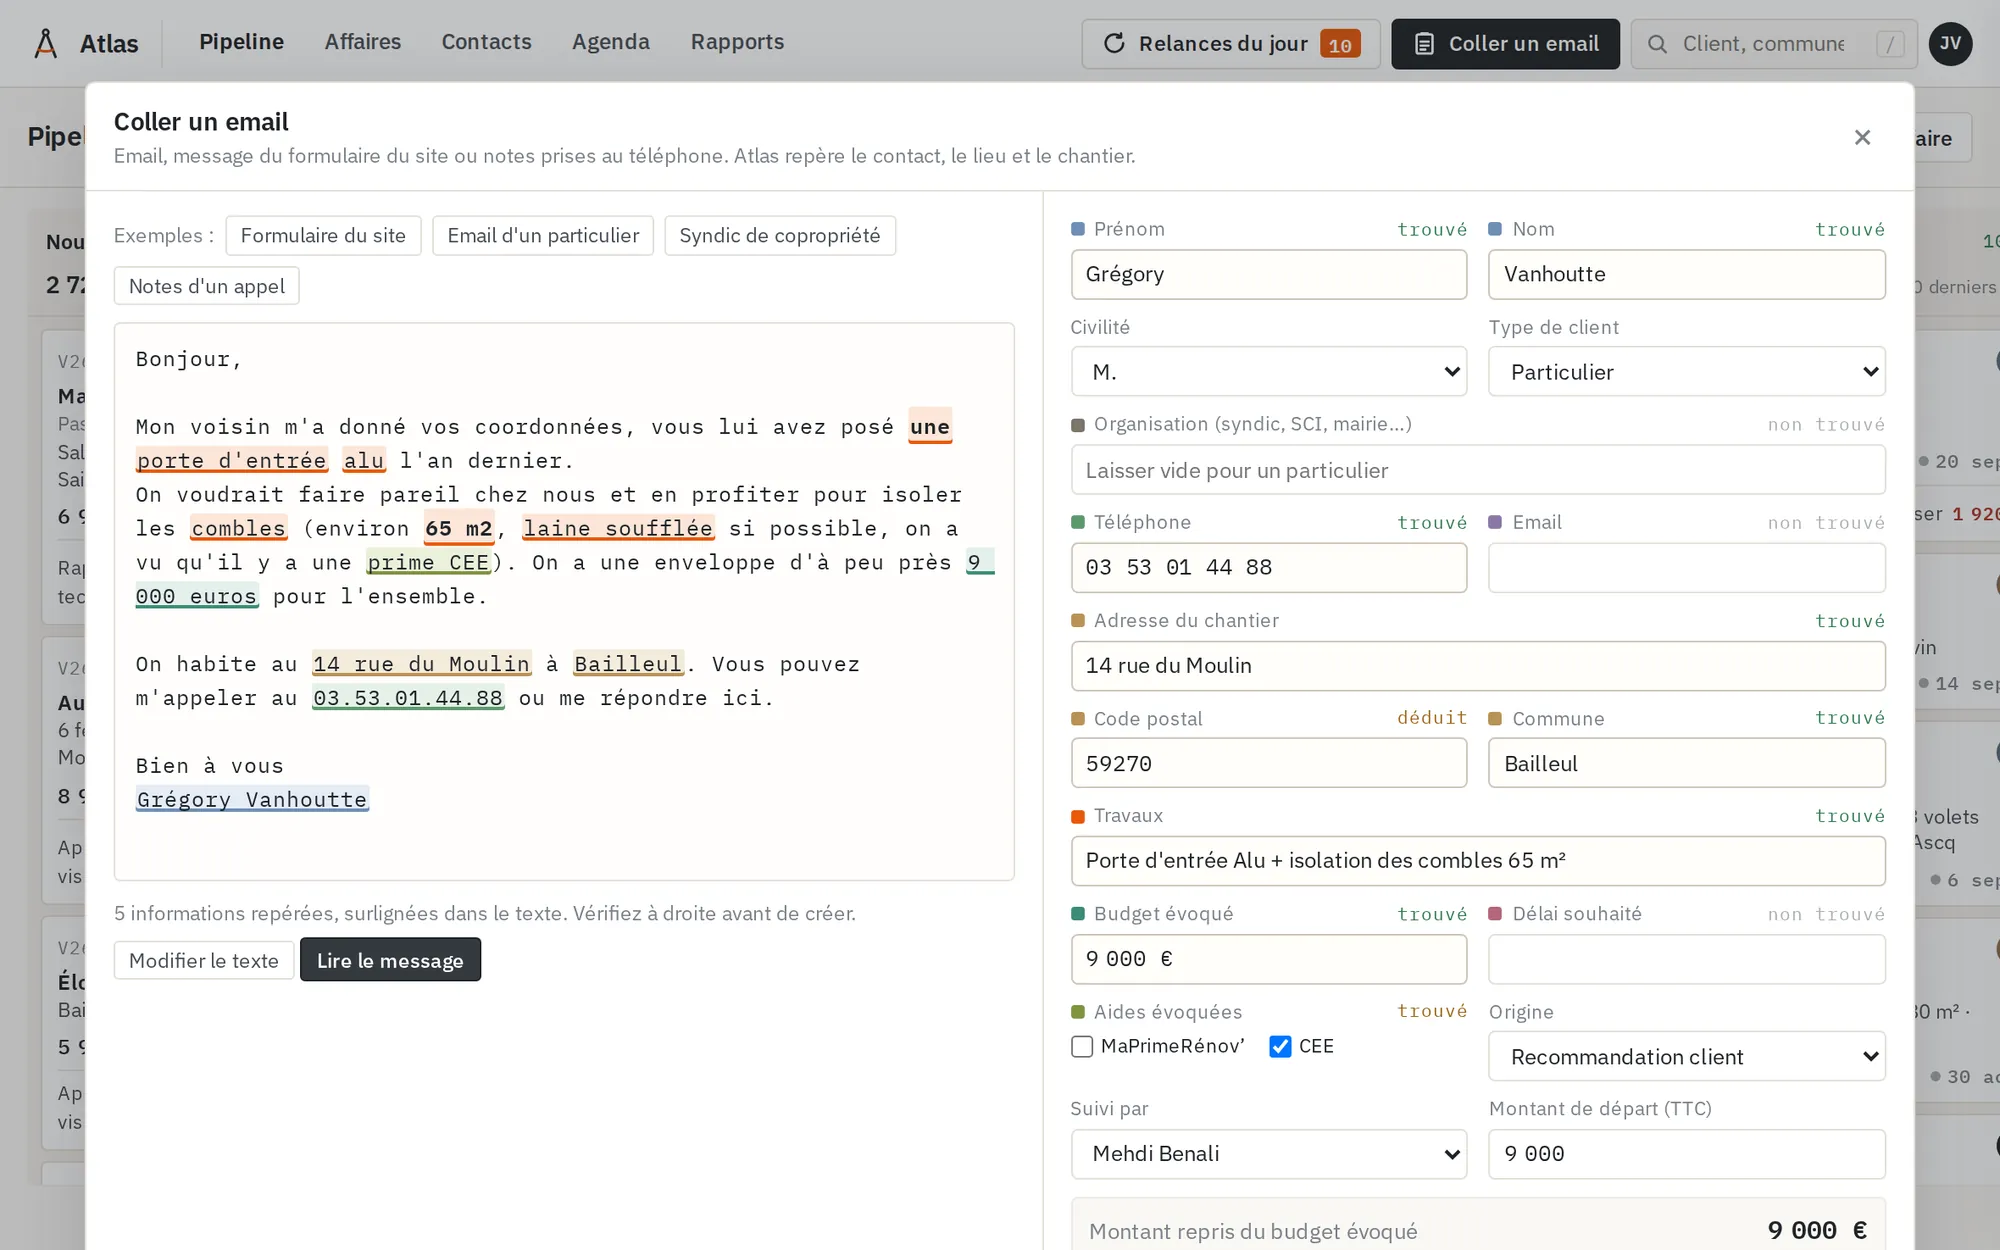2000x1250 pixels.
Task: Open the Contacts tab
Action: [486, 42]
